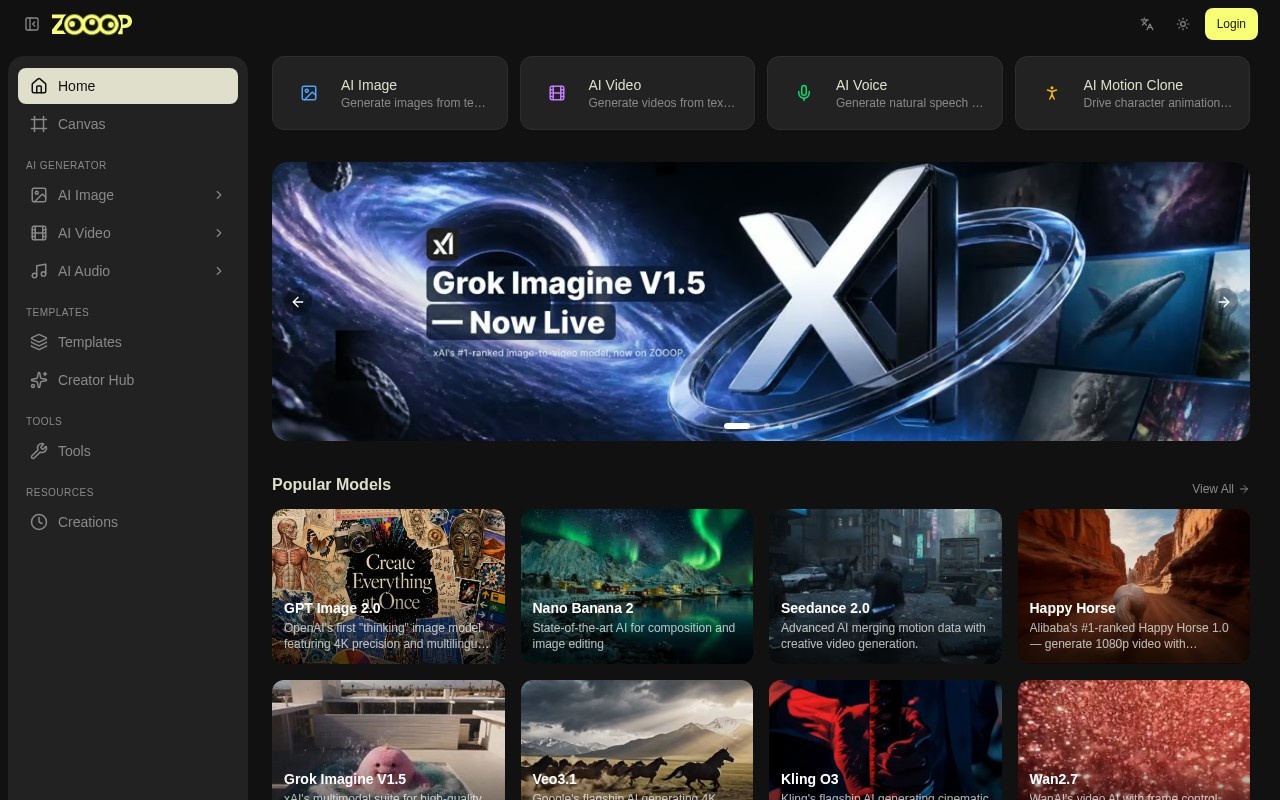Open the Veo3.1 model card
Image resolution: width=1280 pixels, height=800 pixels.
point(637,740)
